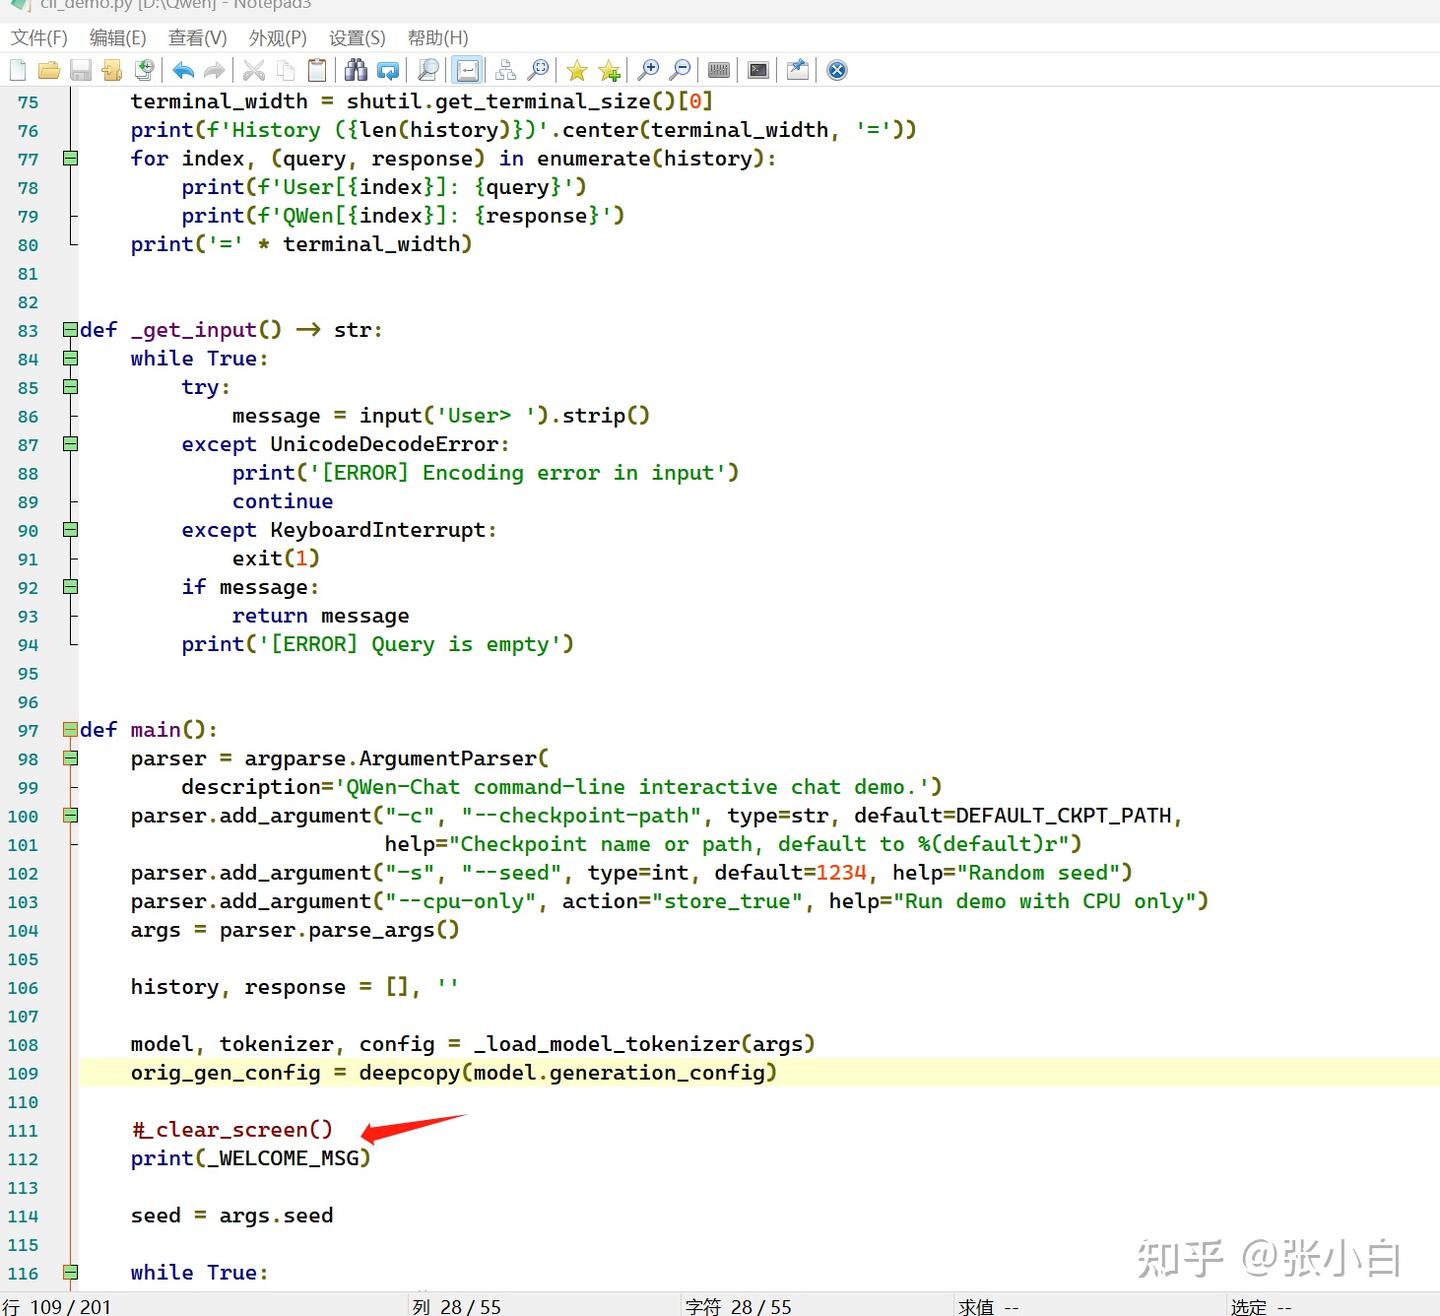The width and height of the screenshot is (1440, 1316).
Task: Open a file using the folder icon
Action: 50,69
